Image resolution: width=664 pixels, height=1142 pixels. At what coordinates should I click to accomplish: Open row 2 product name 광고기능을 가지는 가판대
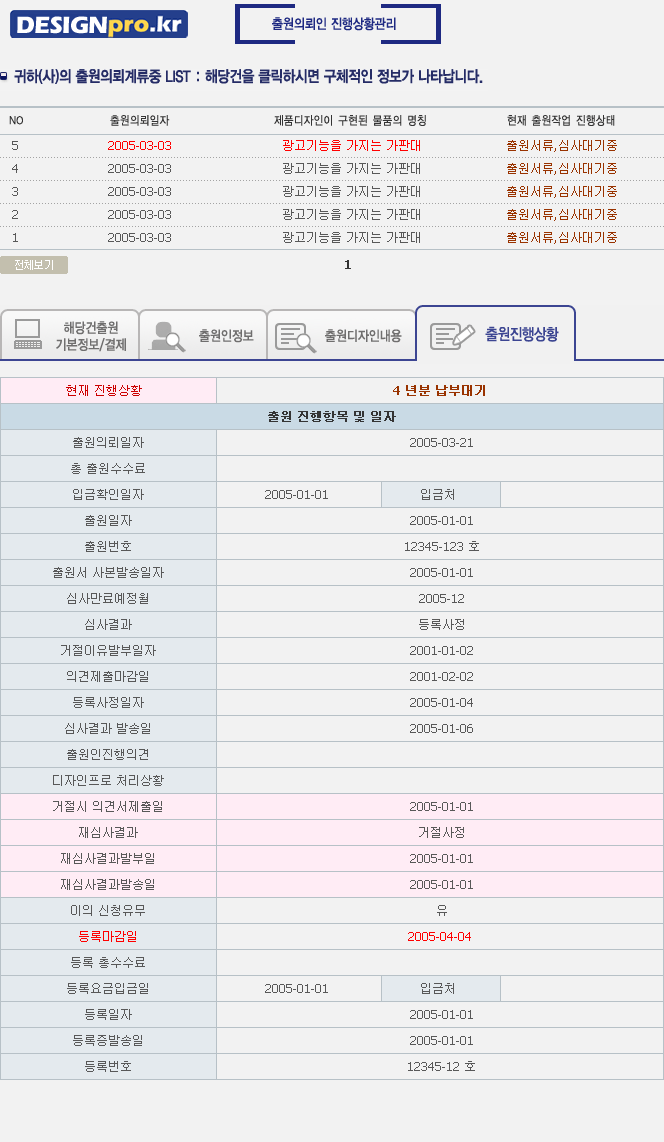pos(352,215)
